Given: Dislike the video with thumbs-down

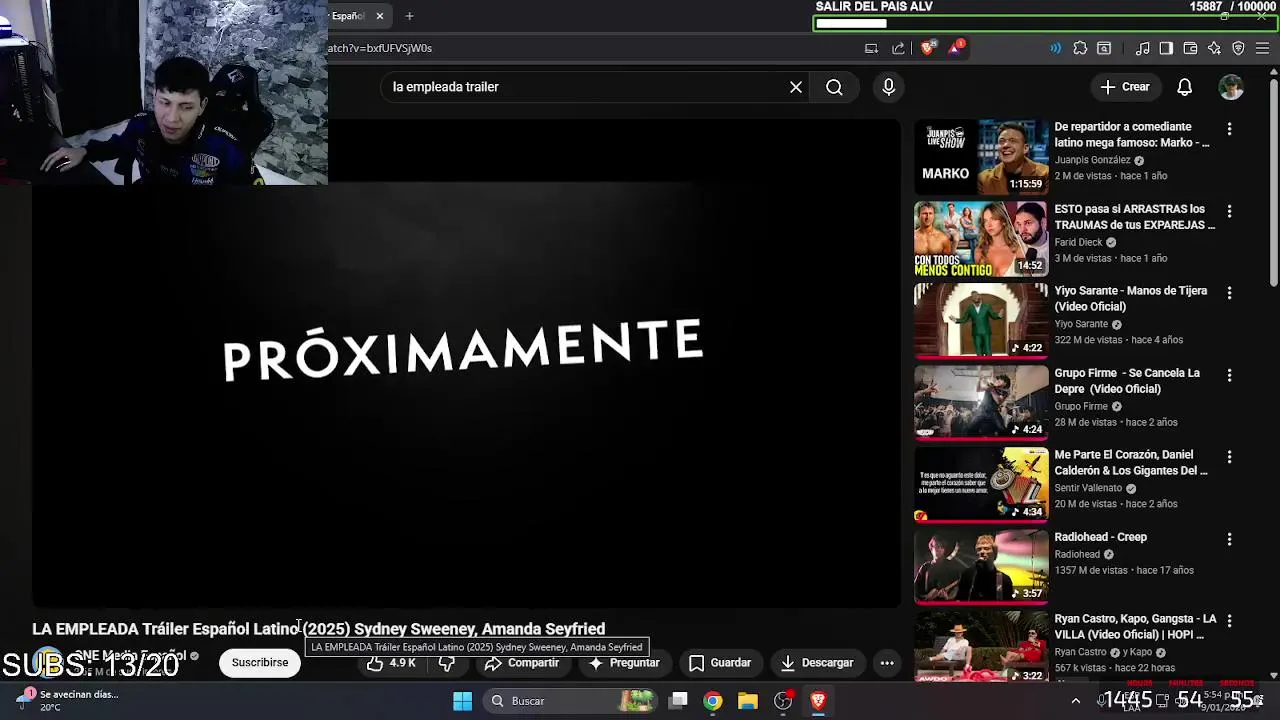Looking at the screenshot, I should click(x=447, y=663).
